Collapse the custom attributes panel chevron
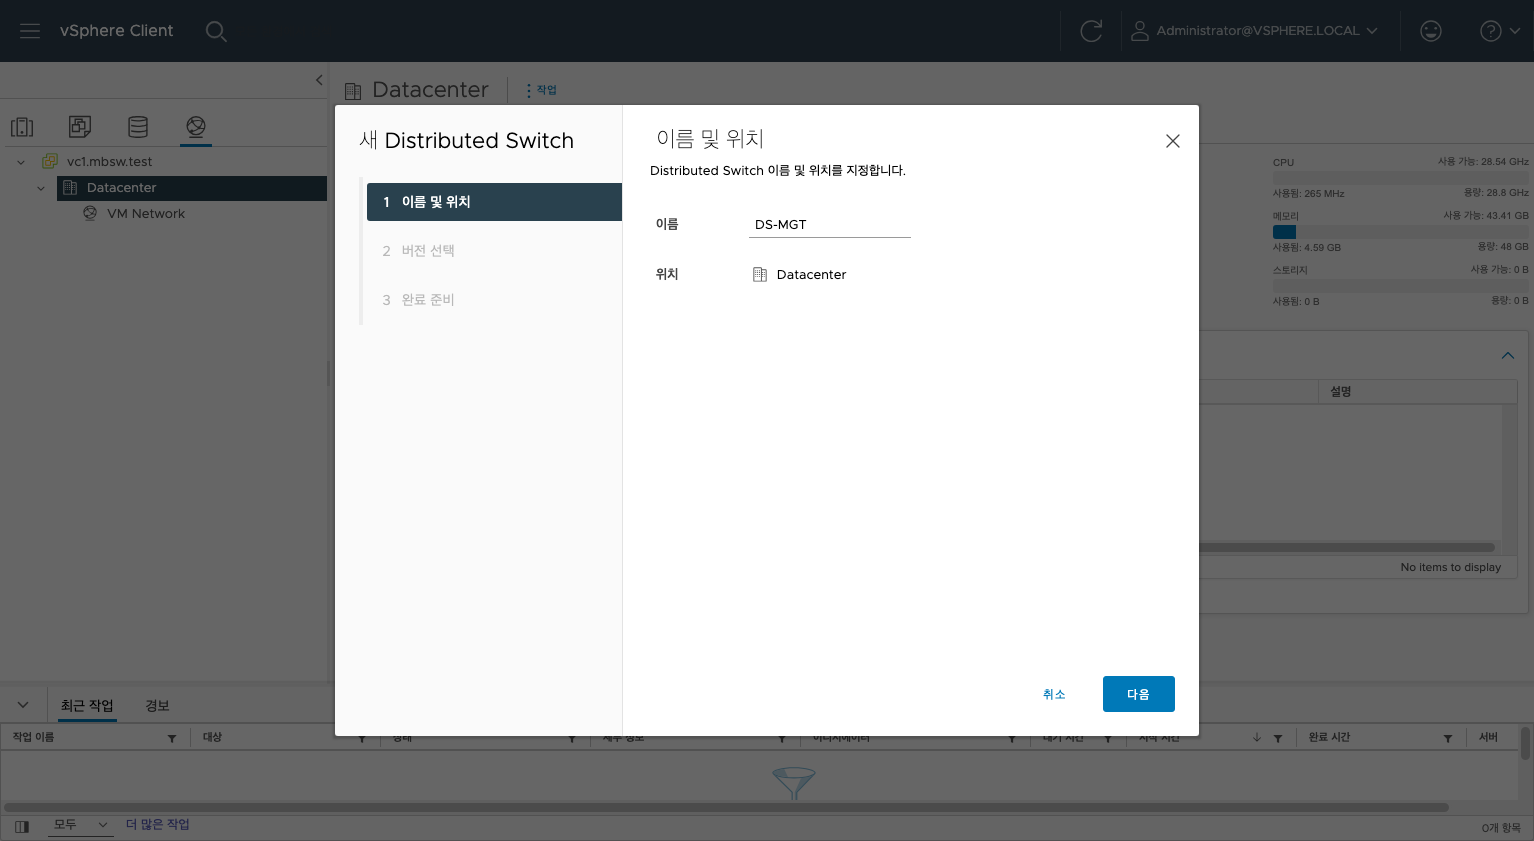Image resolution: width=1534 pixels, height=841 pixels. (x=1508, y=356)
